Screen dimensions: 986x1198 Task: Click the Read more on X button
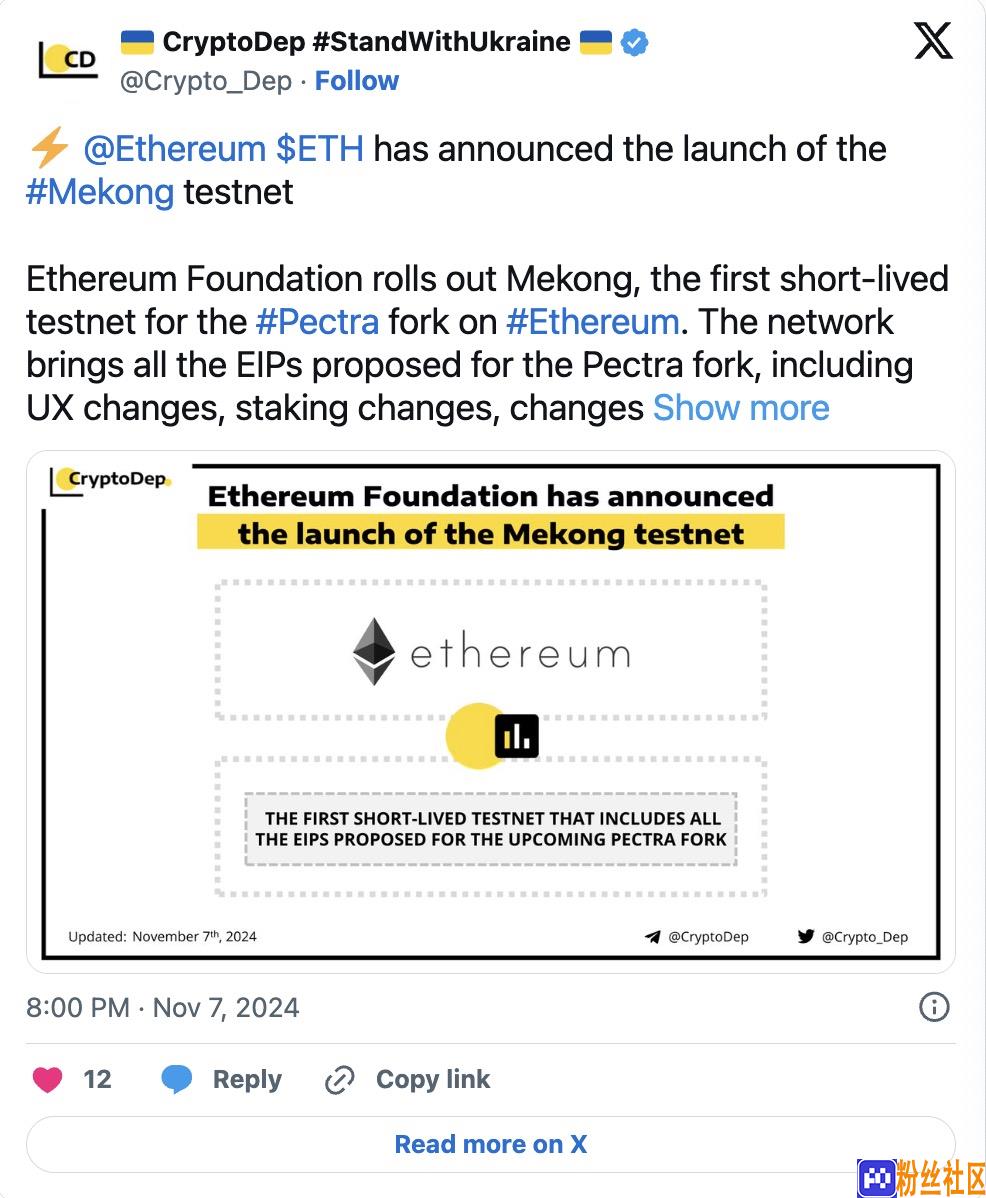coord(491,1144)
